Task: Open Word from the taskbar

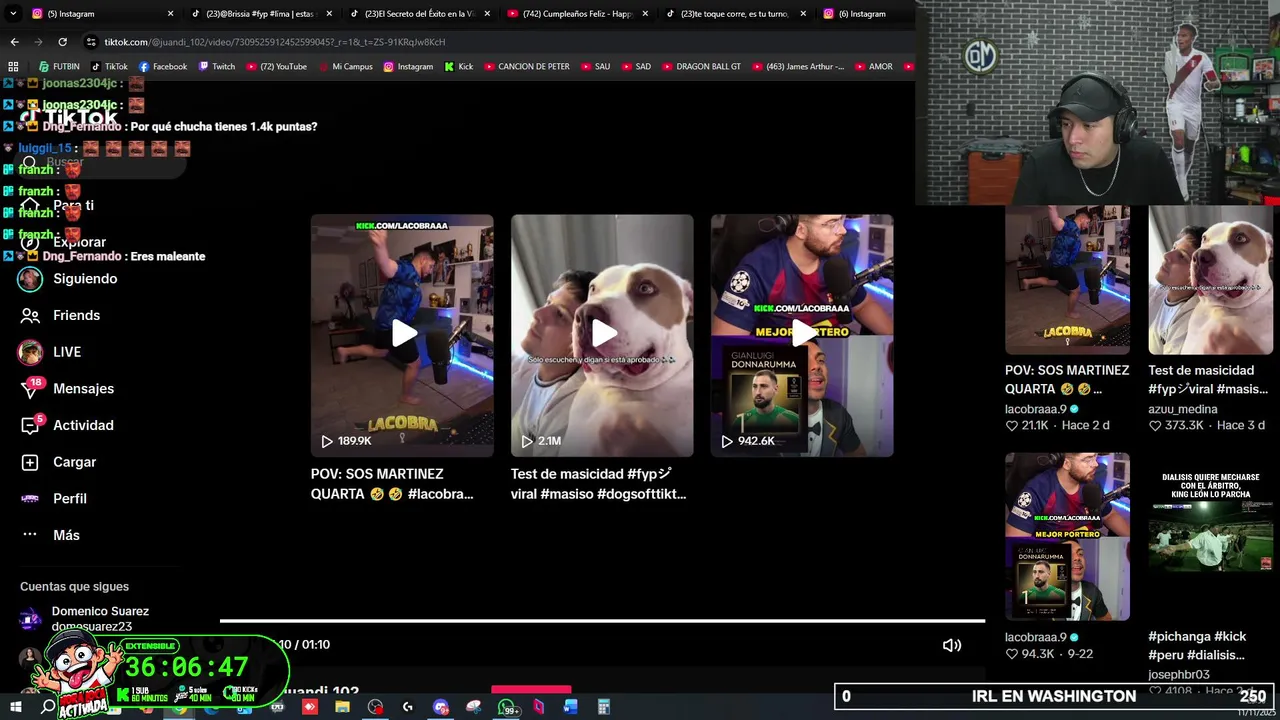Action: (x=570, y=707)
